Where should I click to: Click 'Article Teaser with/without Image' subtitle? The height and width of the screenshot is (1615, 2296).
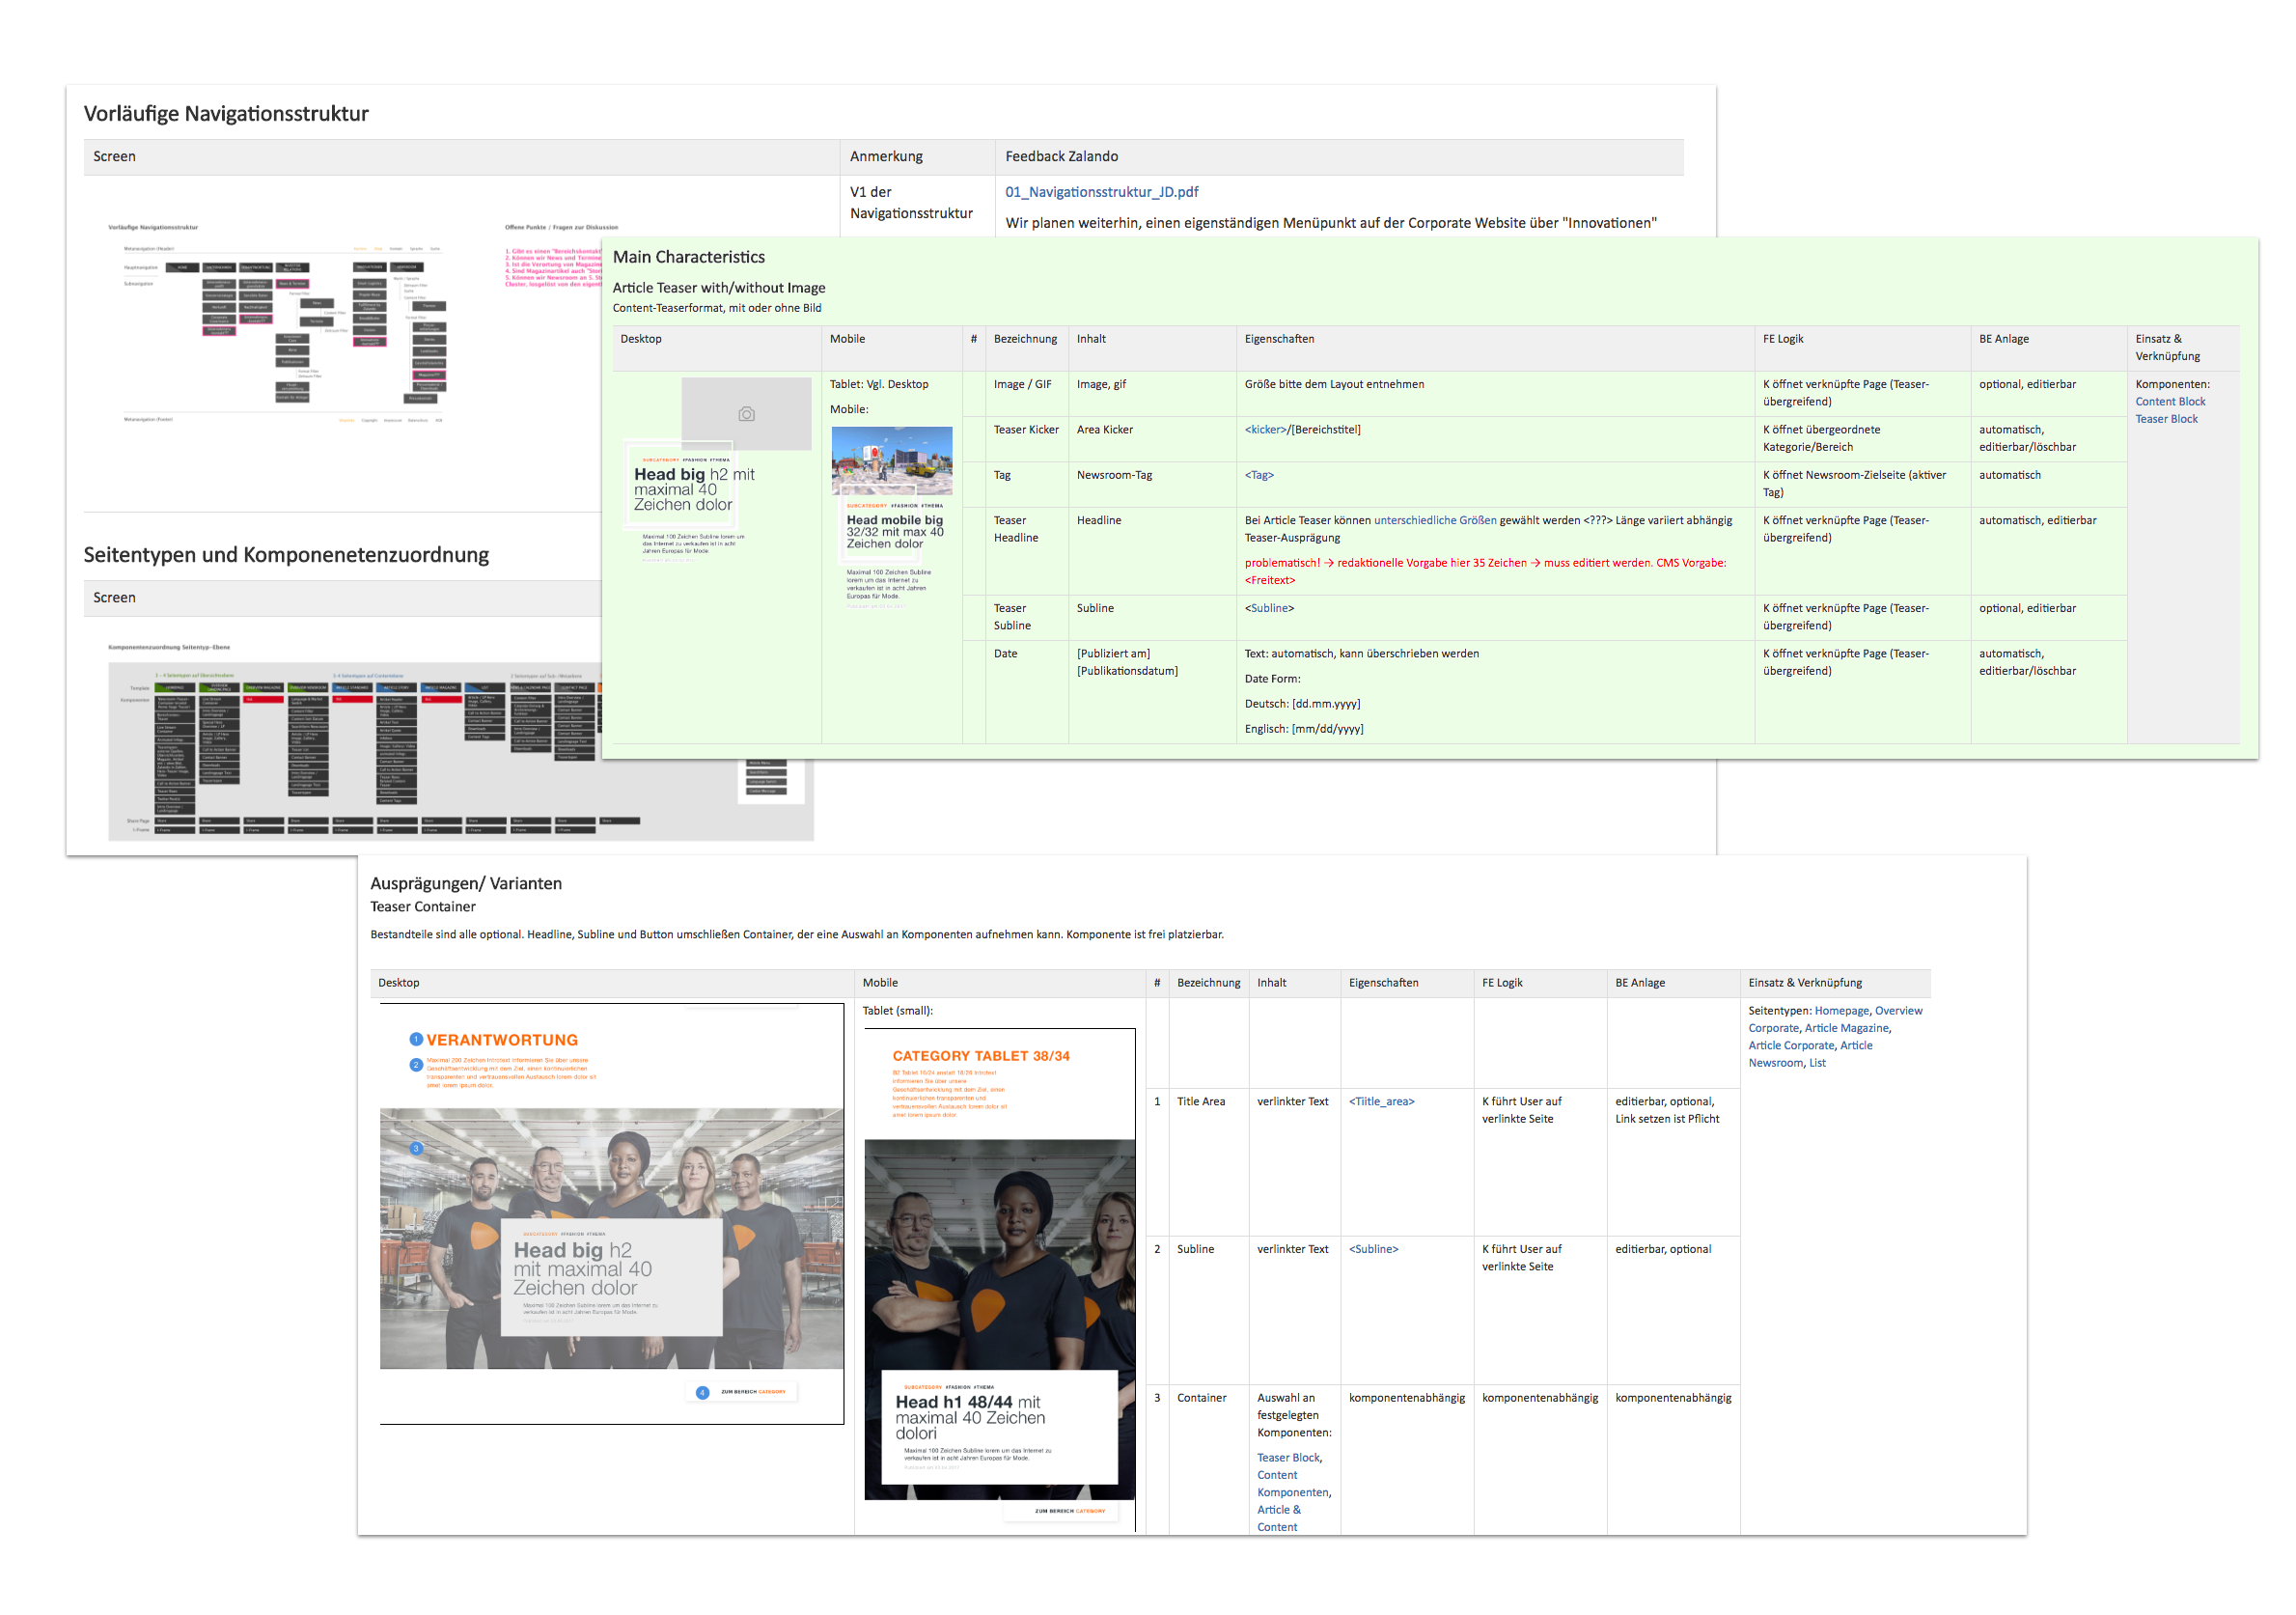719,288
